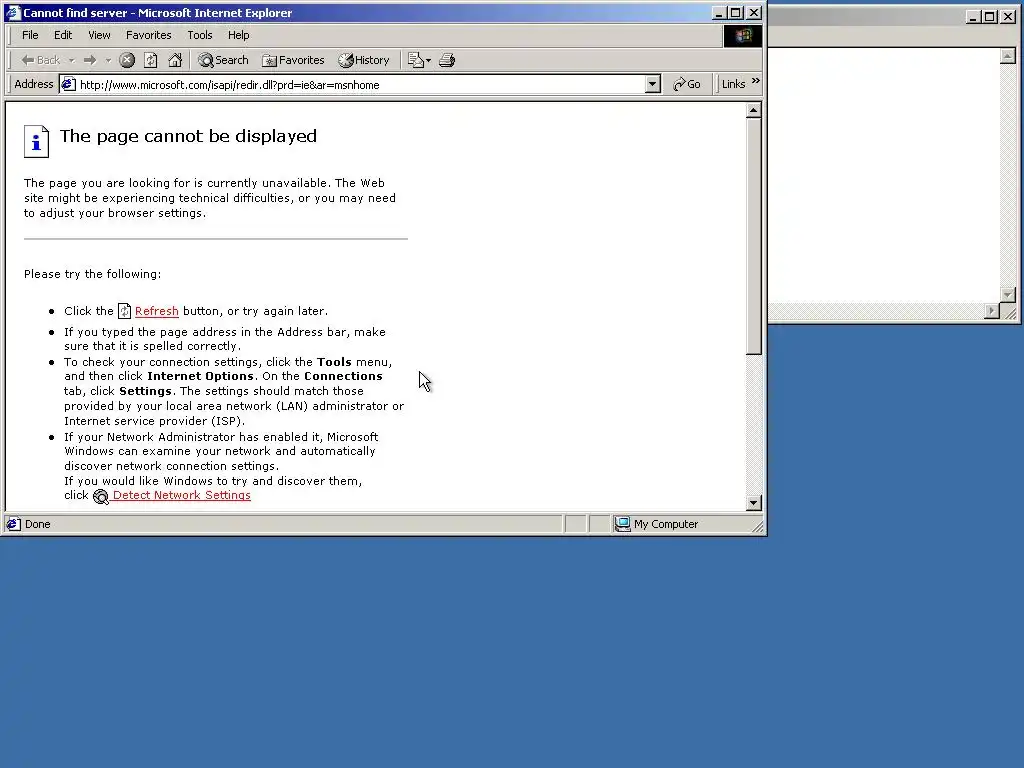
Task: Open the Edit menu
Action: (63, 35)
